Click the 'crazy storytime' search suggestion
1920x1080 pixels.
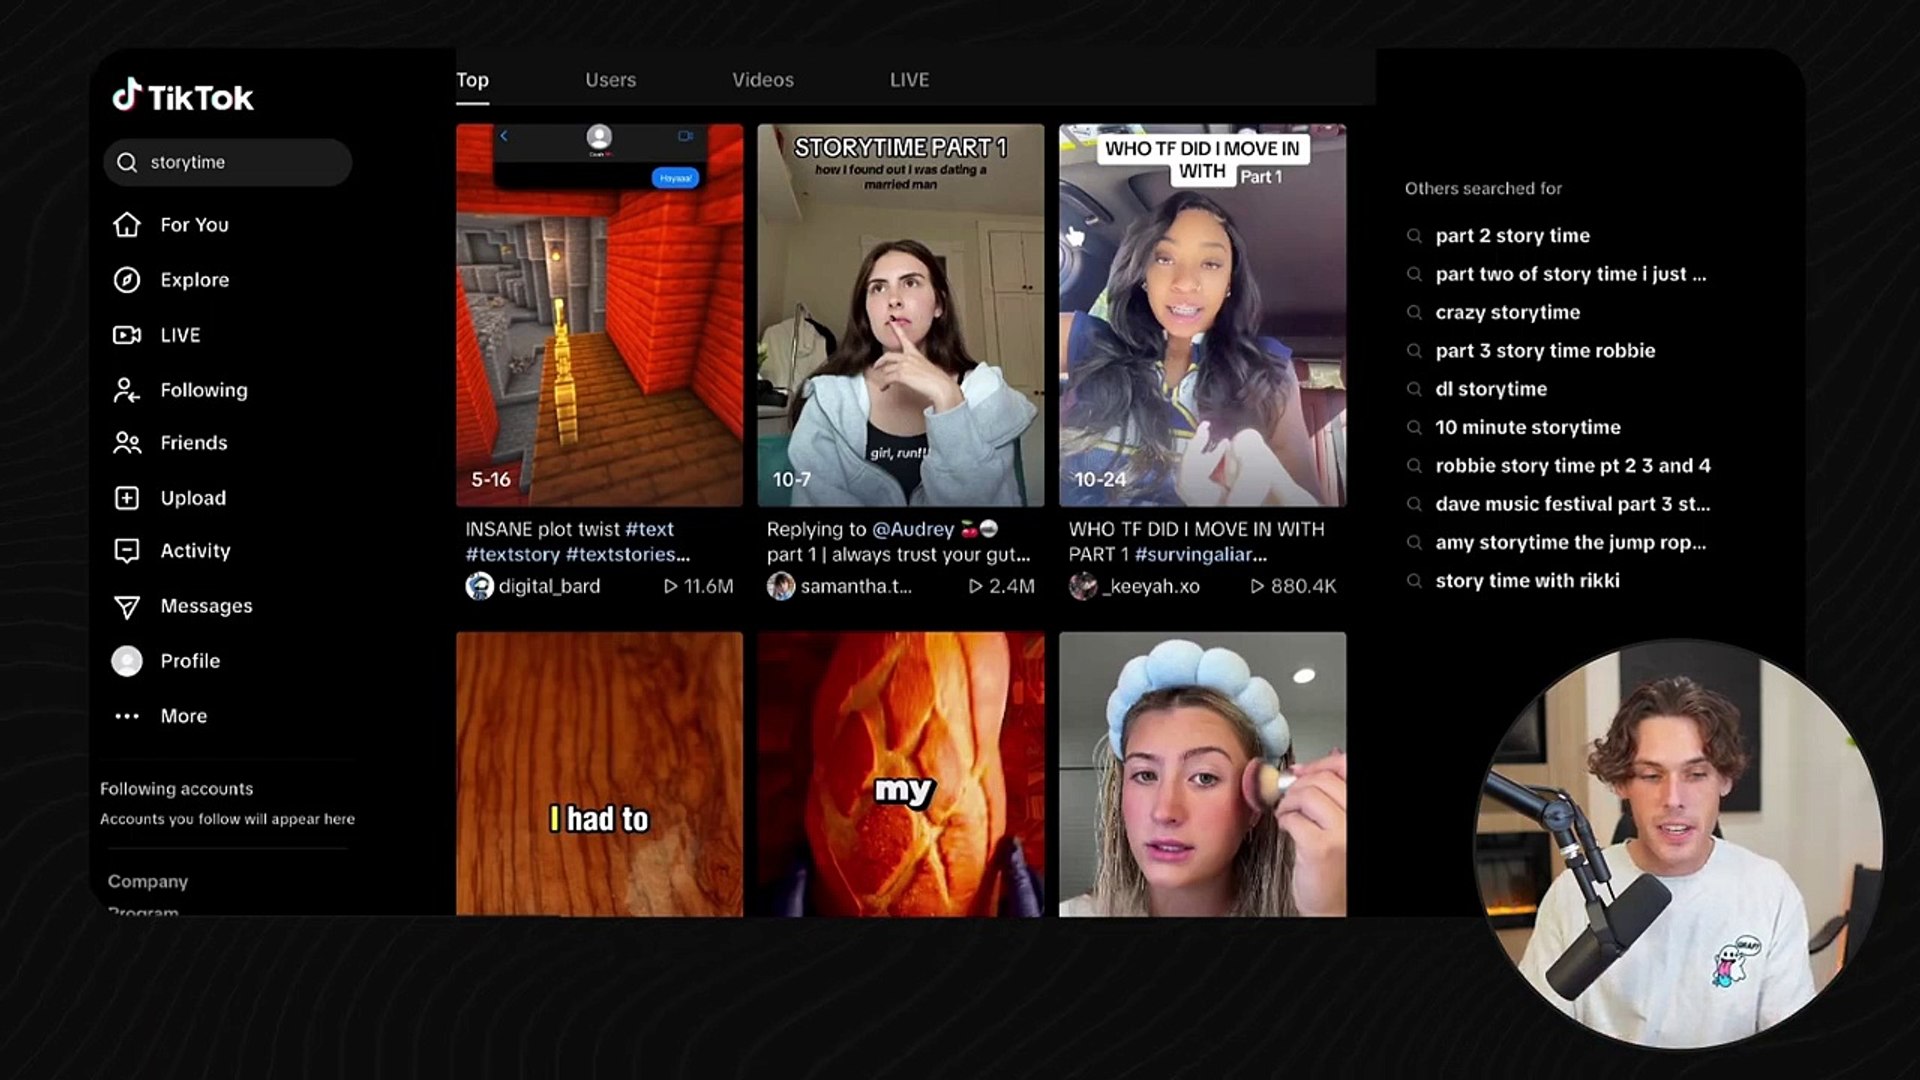click(1506, 312)
